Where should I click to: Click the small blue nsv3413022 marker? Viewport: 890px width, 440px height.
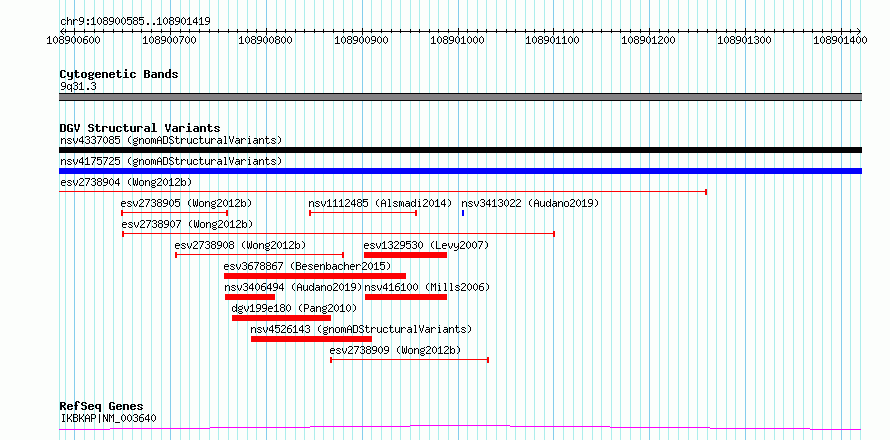[x=463, y=213]
